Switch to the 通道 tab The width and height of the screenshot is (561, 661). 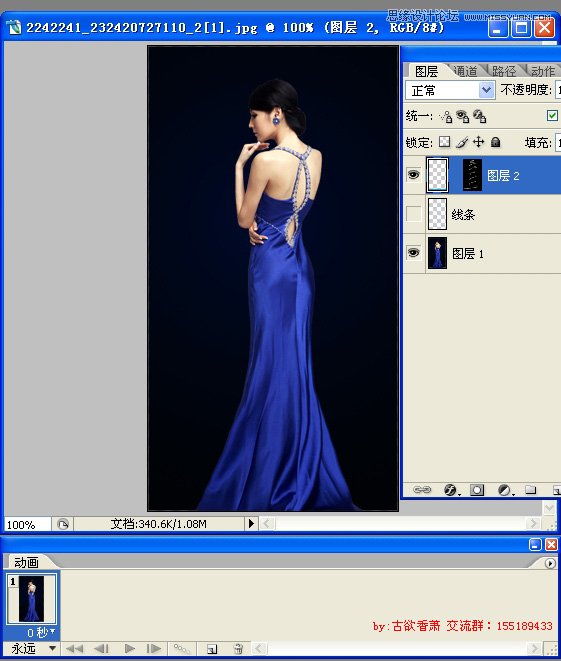[x=466, y=71]
